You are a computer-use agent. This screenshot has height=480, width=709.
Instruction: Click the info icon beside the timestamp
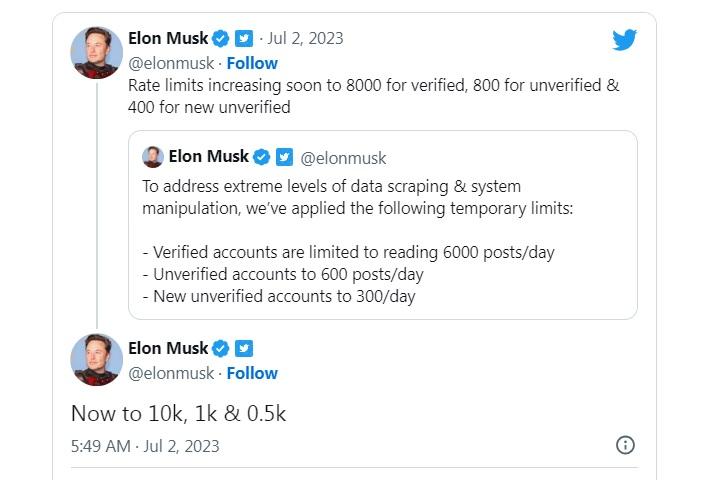point(625,445)
